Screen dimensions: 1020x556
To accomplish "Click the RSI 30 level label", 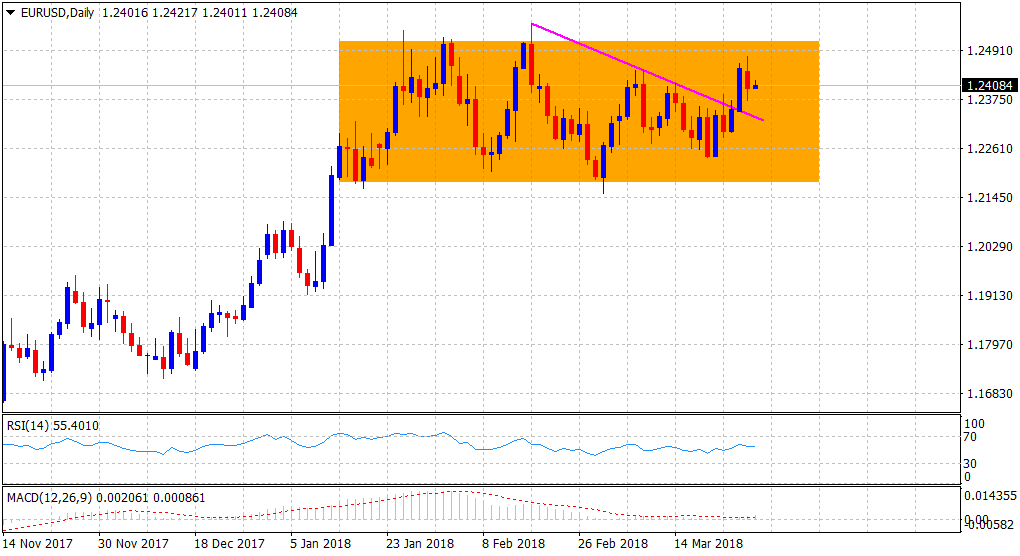I will click(970, 464).
